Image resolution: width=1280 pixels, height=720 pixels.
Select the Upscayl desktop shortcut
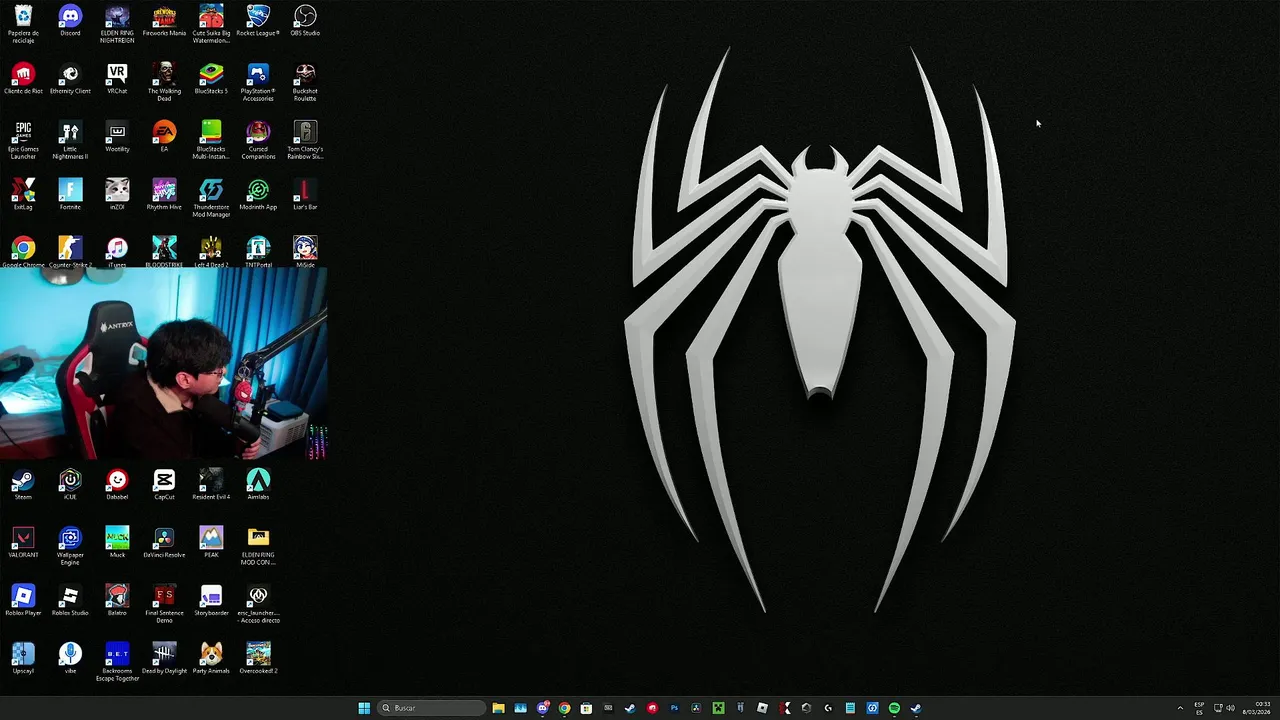click(x=23, y=659)
